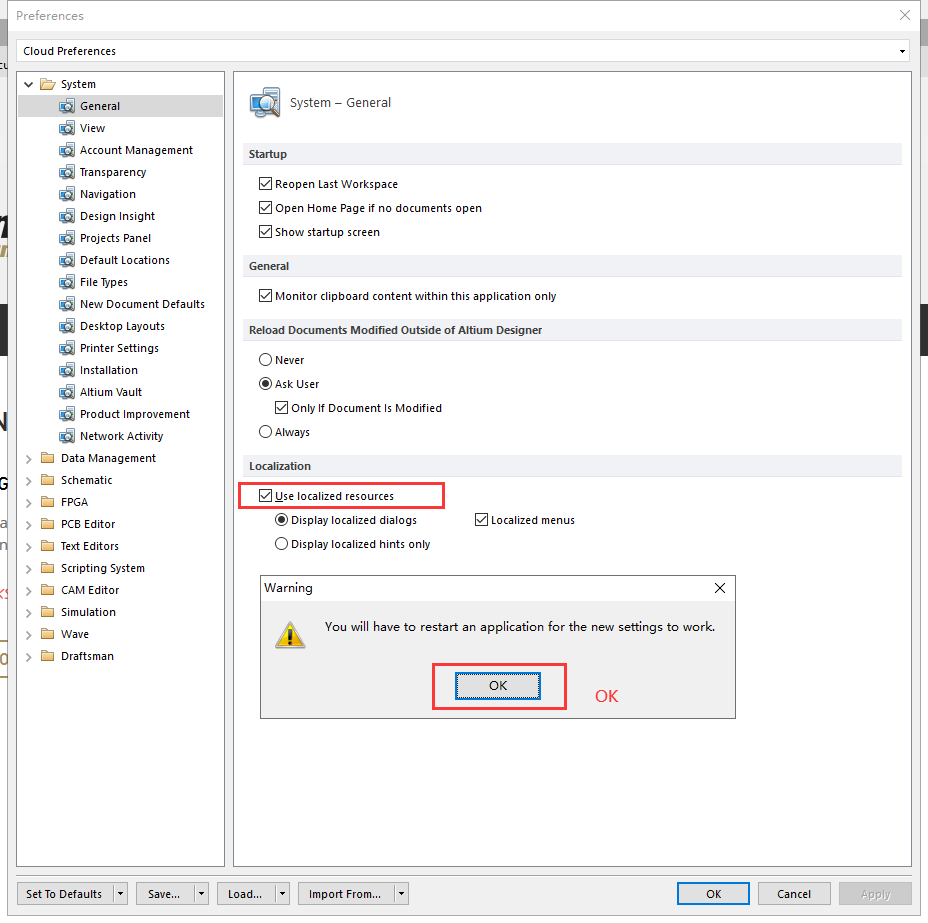The width and height of the screenshot is (928, 923).
Task: Open Set To Defaults dropdown arrow
Action: click(120, 893)
